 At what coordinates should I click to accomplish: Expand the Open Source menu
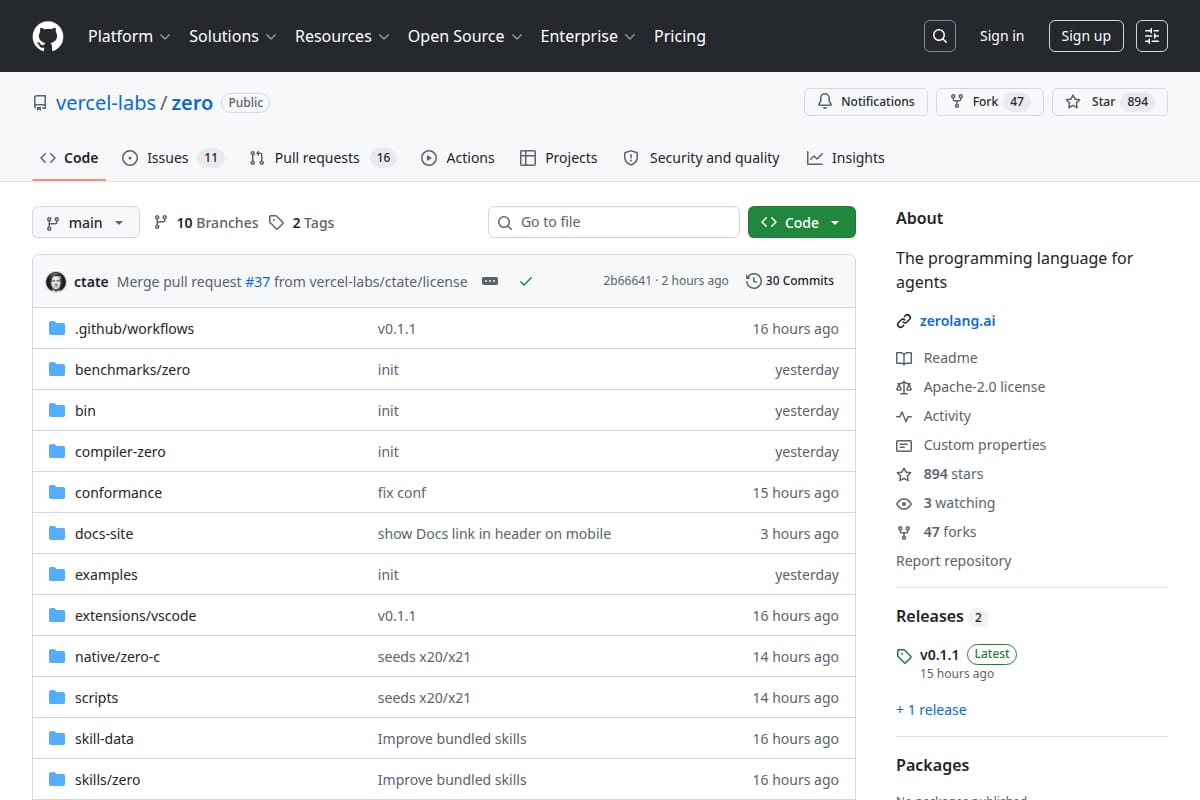click(x=464, y=36)
